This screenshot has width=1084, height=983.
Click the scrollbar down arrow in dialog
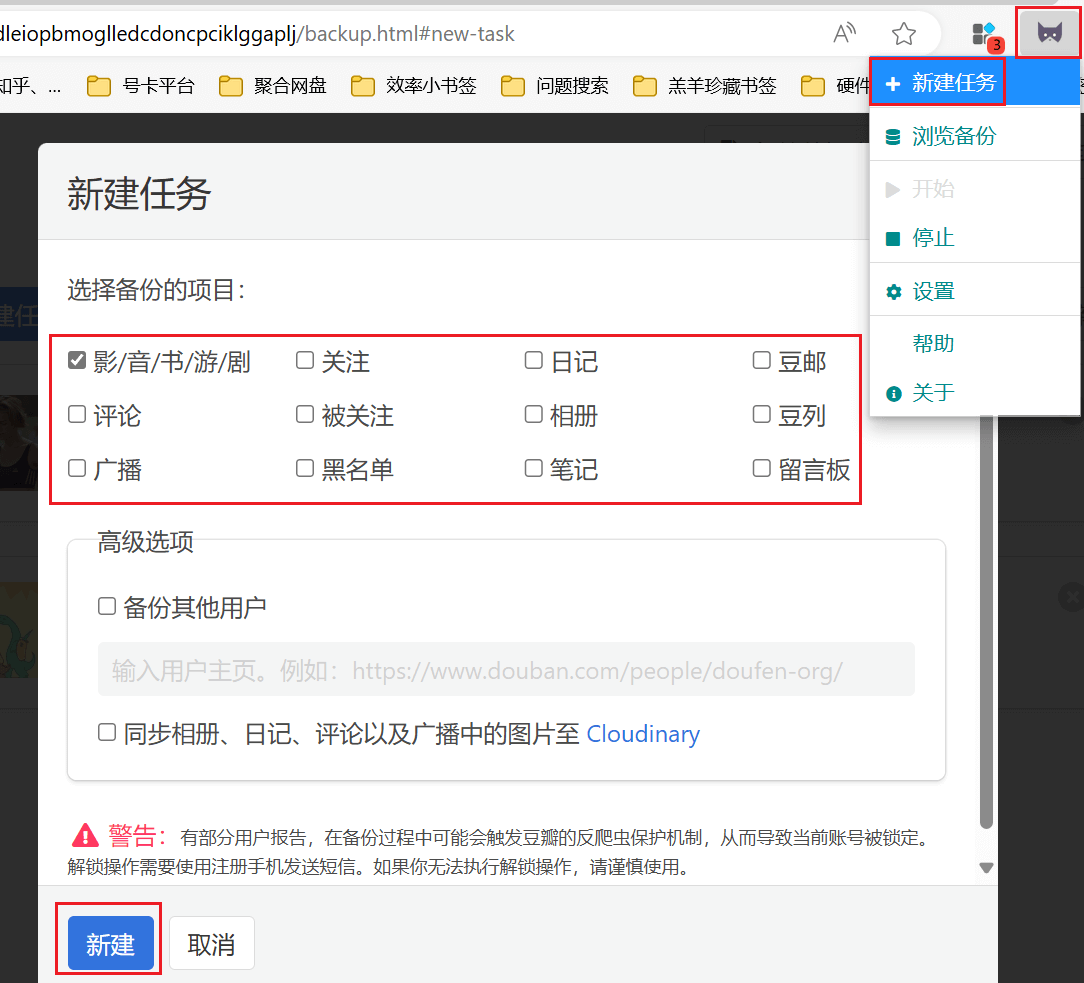986,868
